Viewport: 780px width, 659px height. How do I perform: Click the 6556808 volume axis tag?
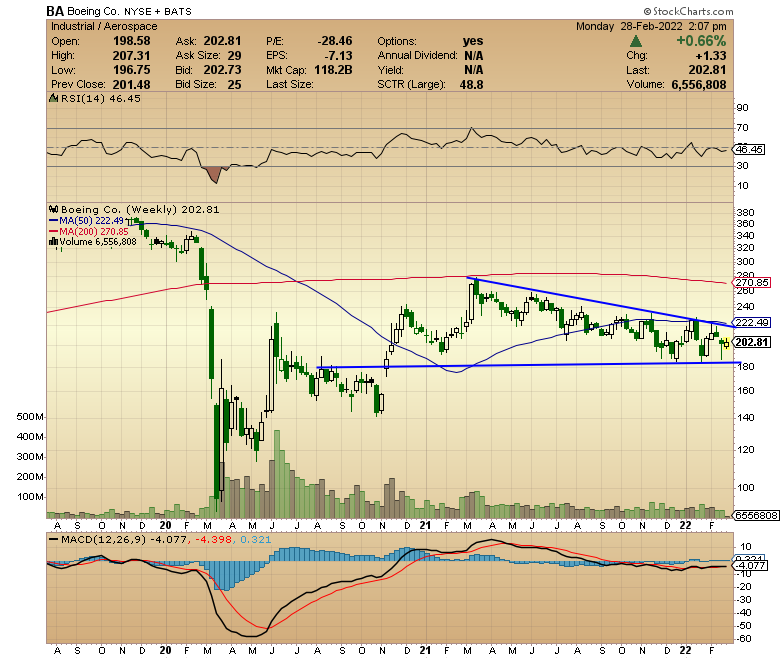tap(755, 515)
